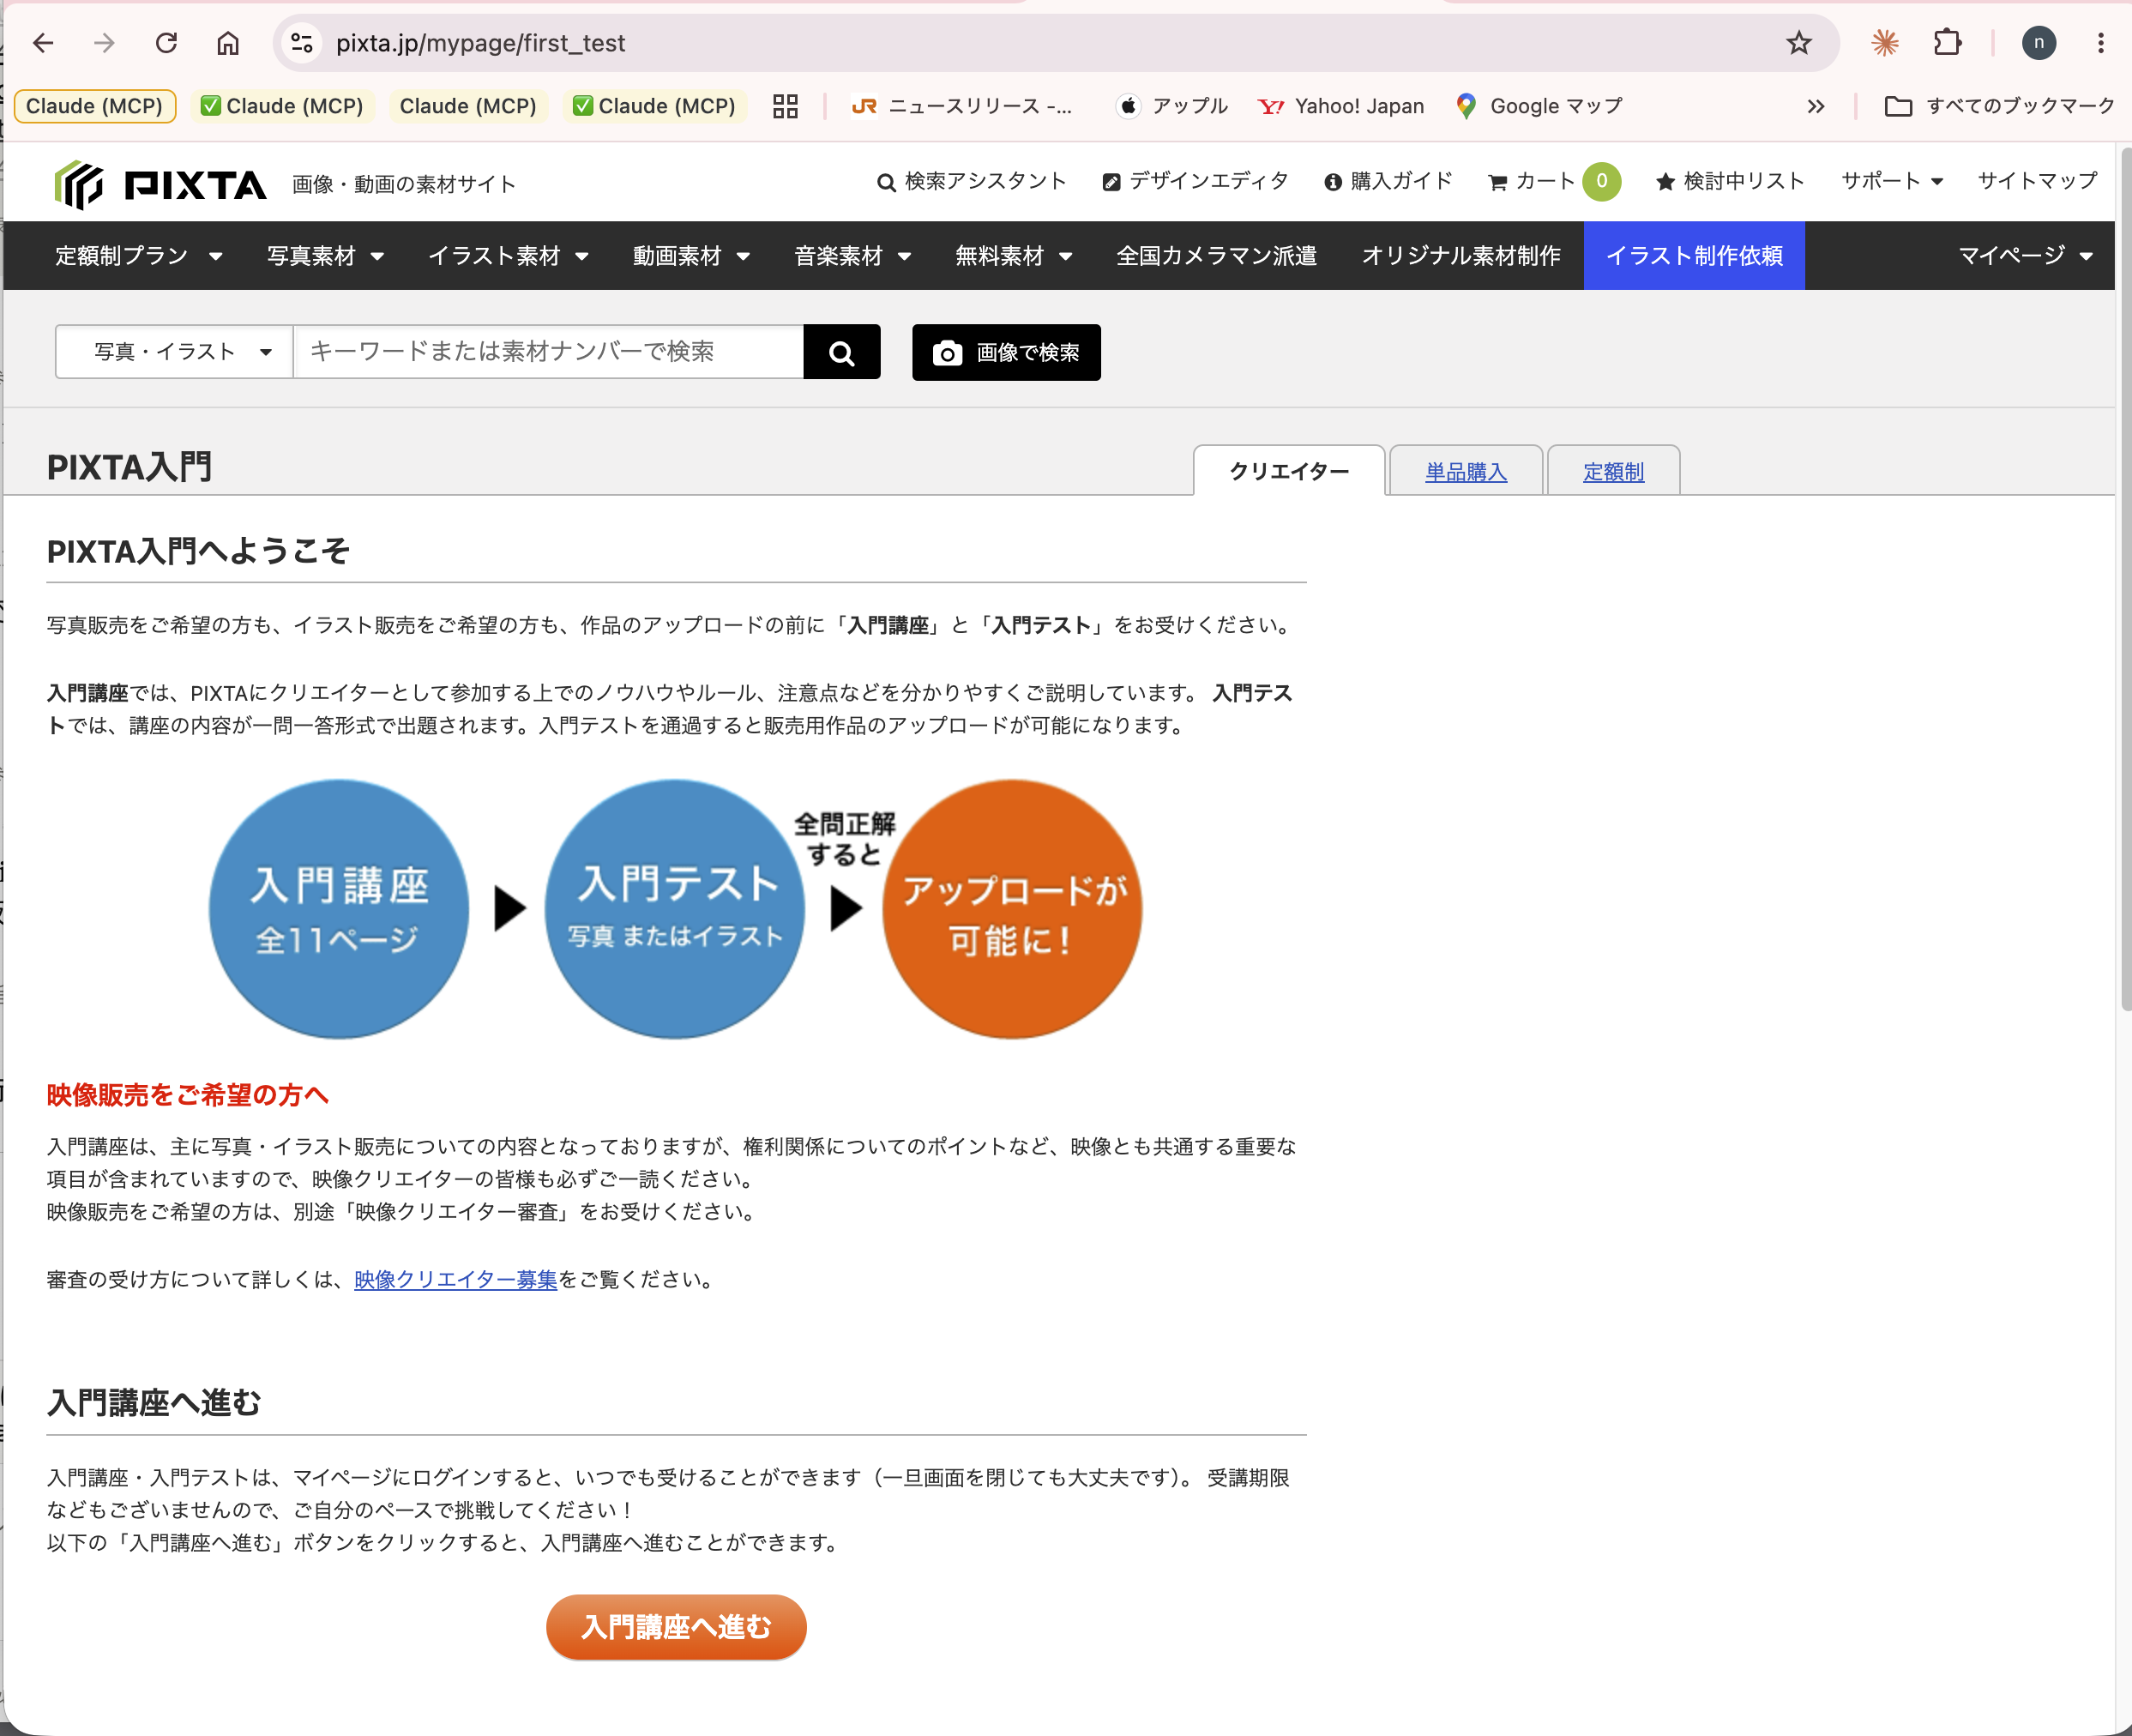Open the browser home page
Image resolution: width=2132 pixels, height=1736 pixels.
tap(228, 43)
